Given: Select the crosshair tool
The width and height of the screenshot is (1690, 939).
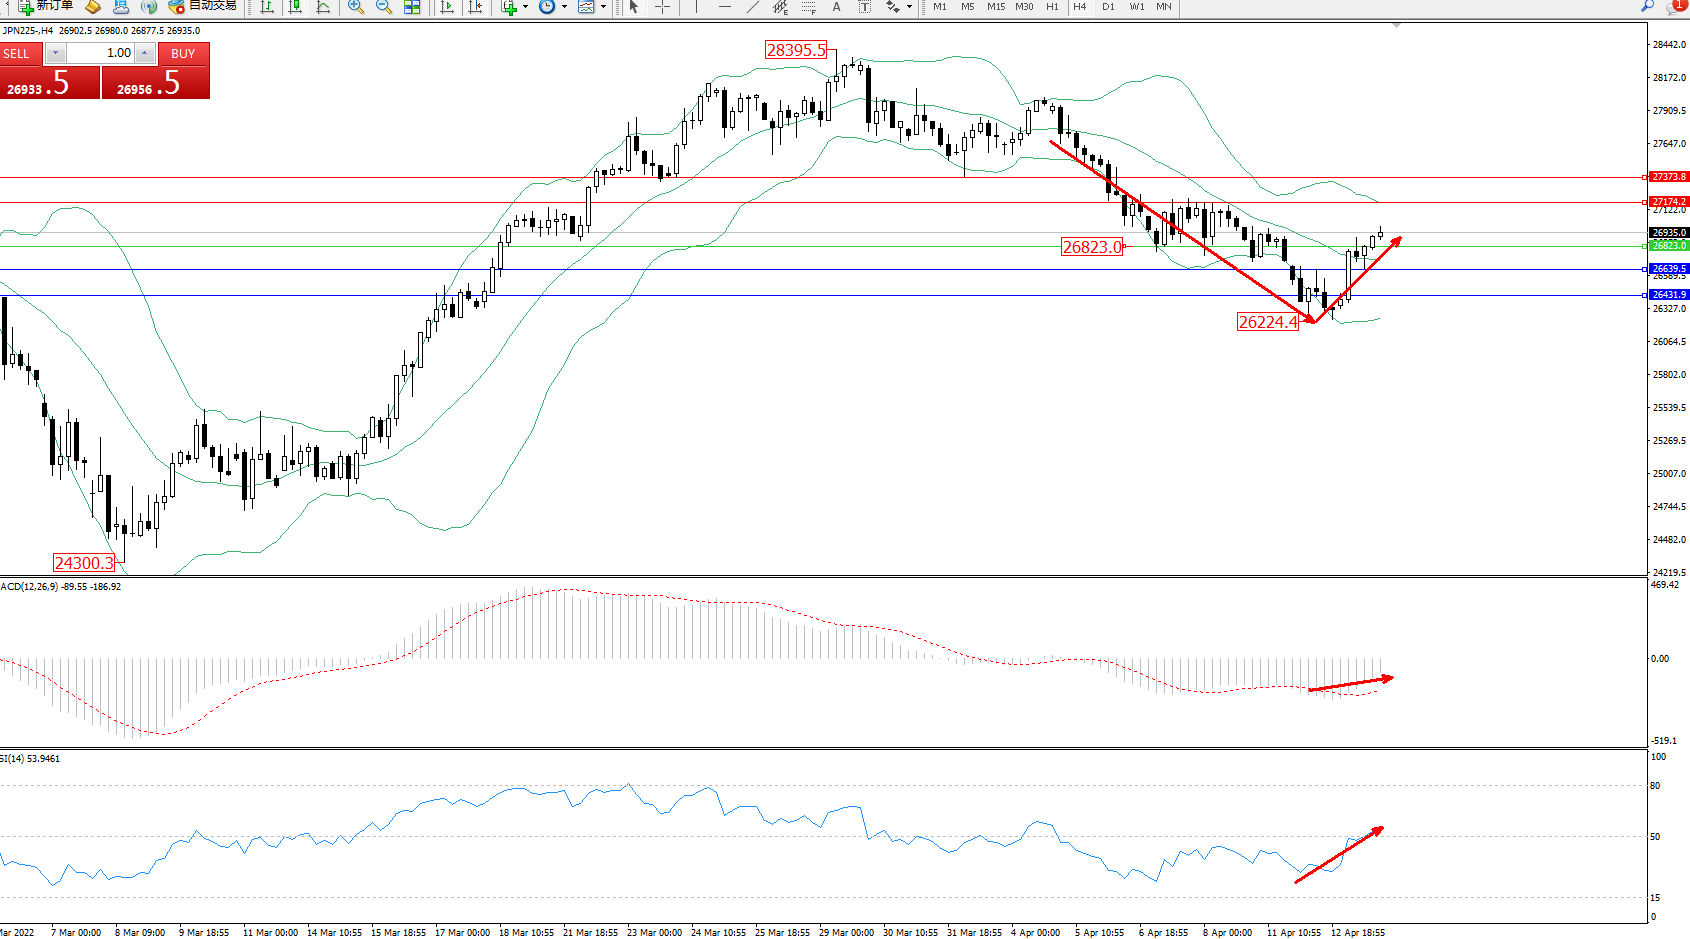Looking at the screenshot, I should (x=662, y=7).
